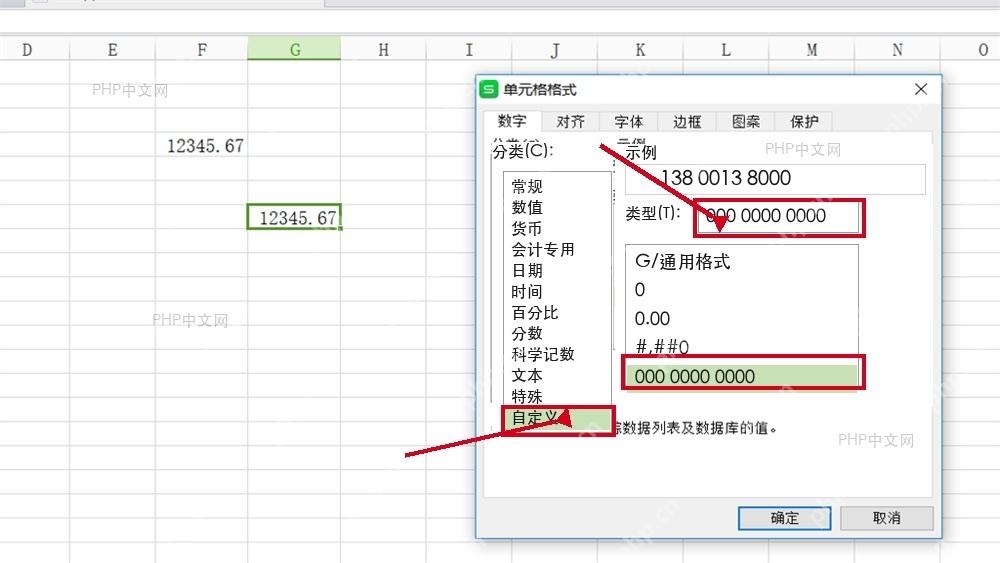Click cell 12345.67 in column F
Image resolution: width=1000 pixels, height=563 pixels.
click(x=202, y=145)
